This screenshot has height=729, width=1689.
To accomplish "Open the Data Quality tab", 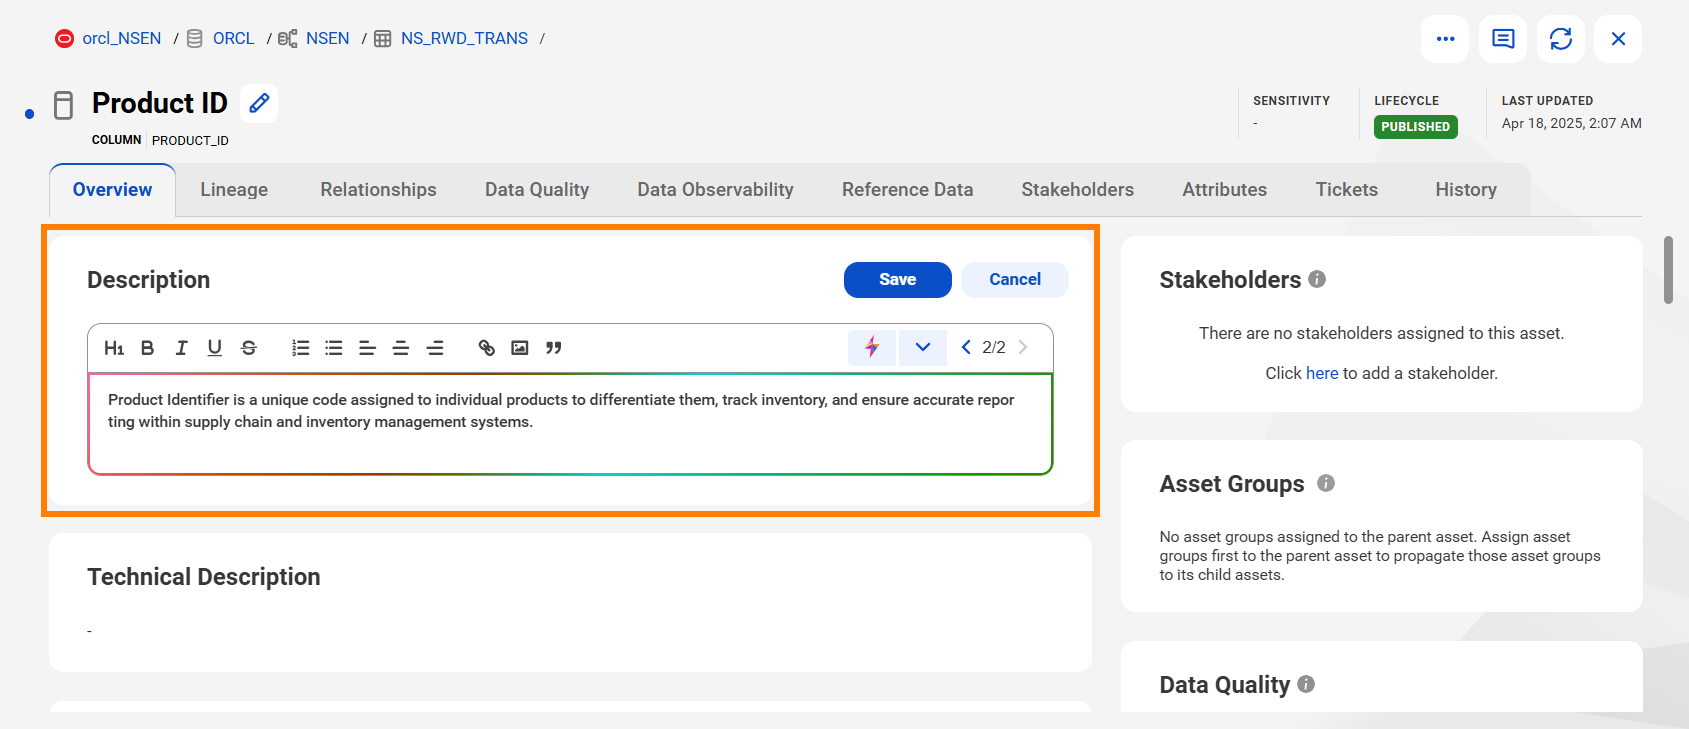I will [537, 190].
